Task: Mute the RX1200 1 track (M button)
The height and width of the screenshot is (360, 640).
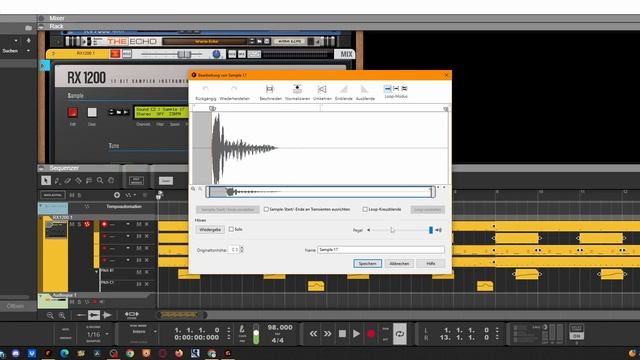Action: tap(72, 224)
